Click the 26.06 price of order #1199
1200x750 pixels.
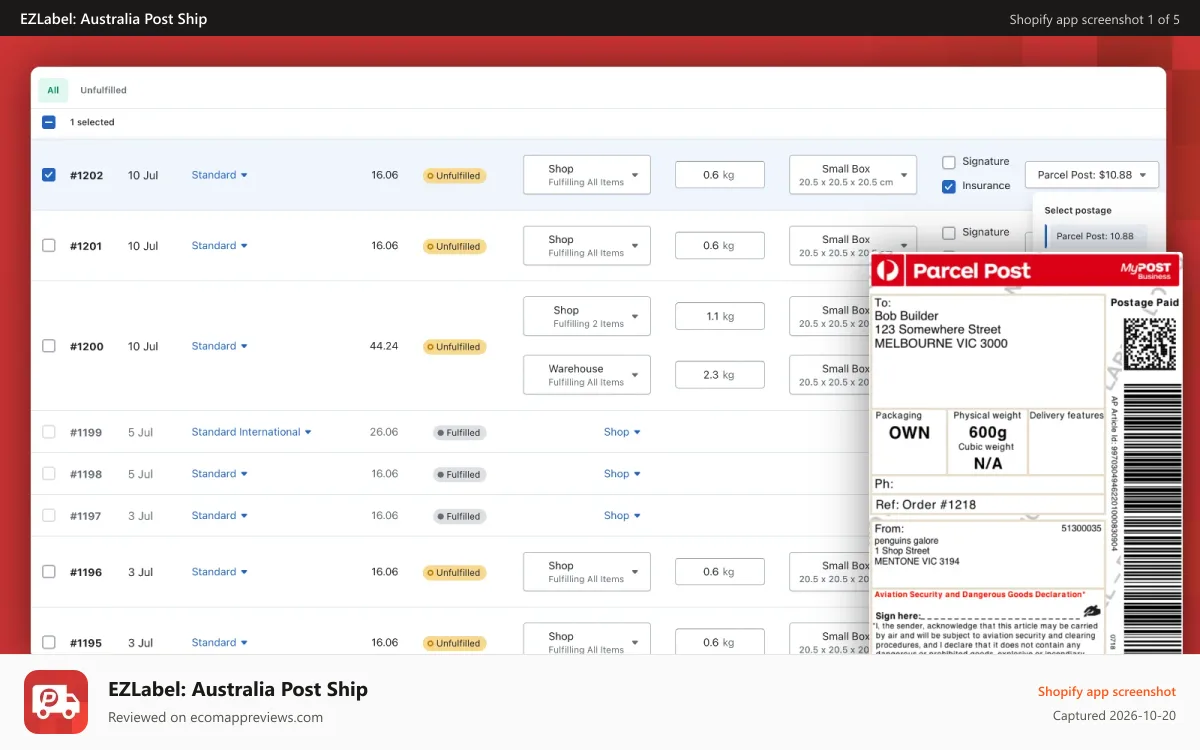pyautogui.click(x=384, y=432)
